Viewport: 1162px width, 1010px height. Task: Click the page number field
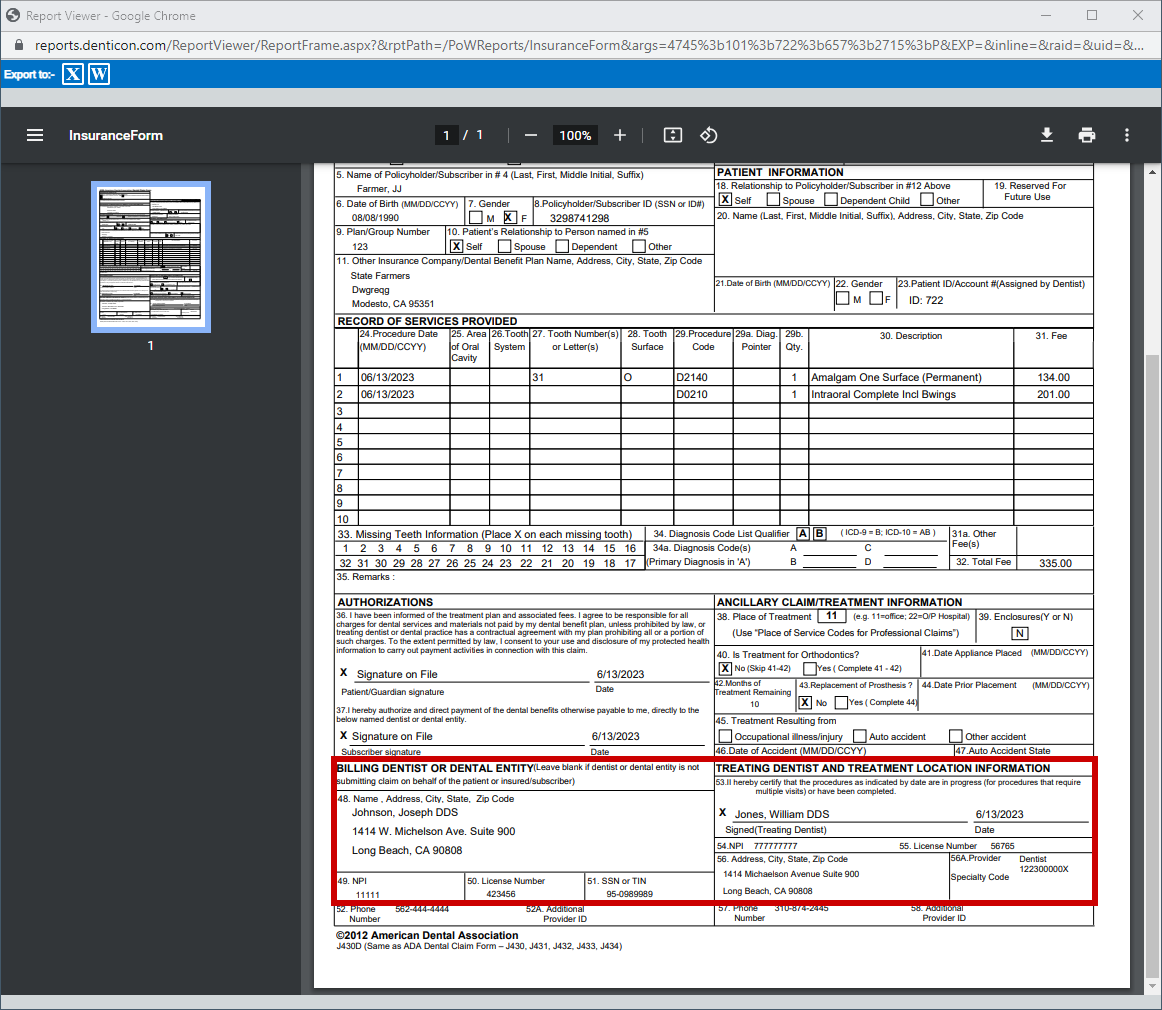[x=446, y=135]
